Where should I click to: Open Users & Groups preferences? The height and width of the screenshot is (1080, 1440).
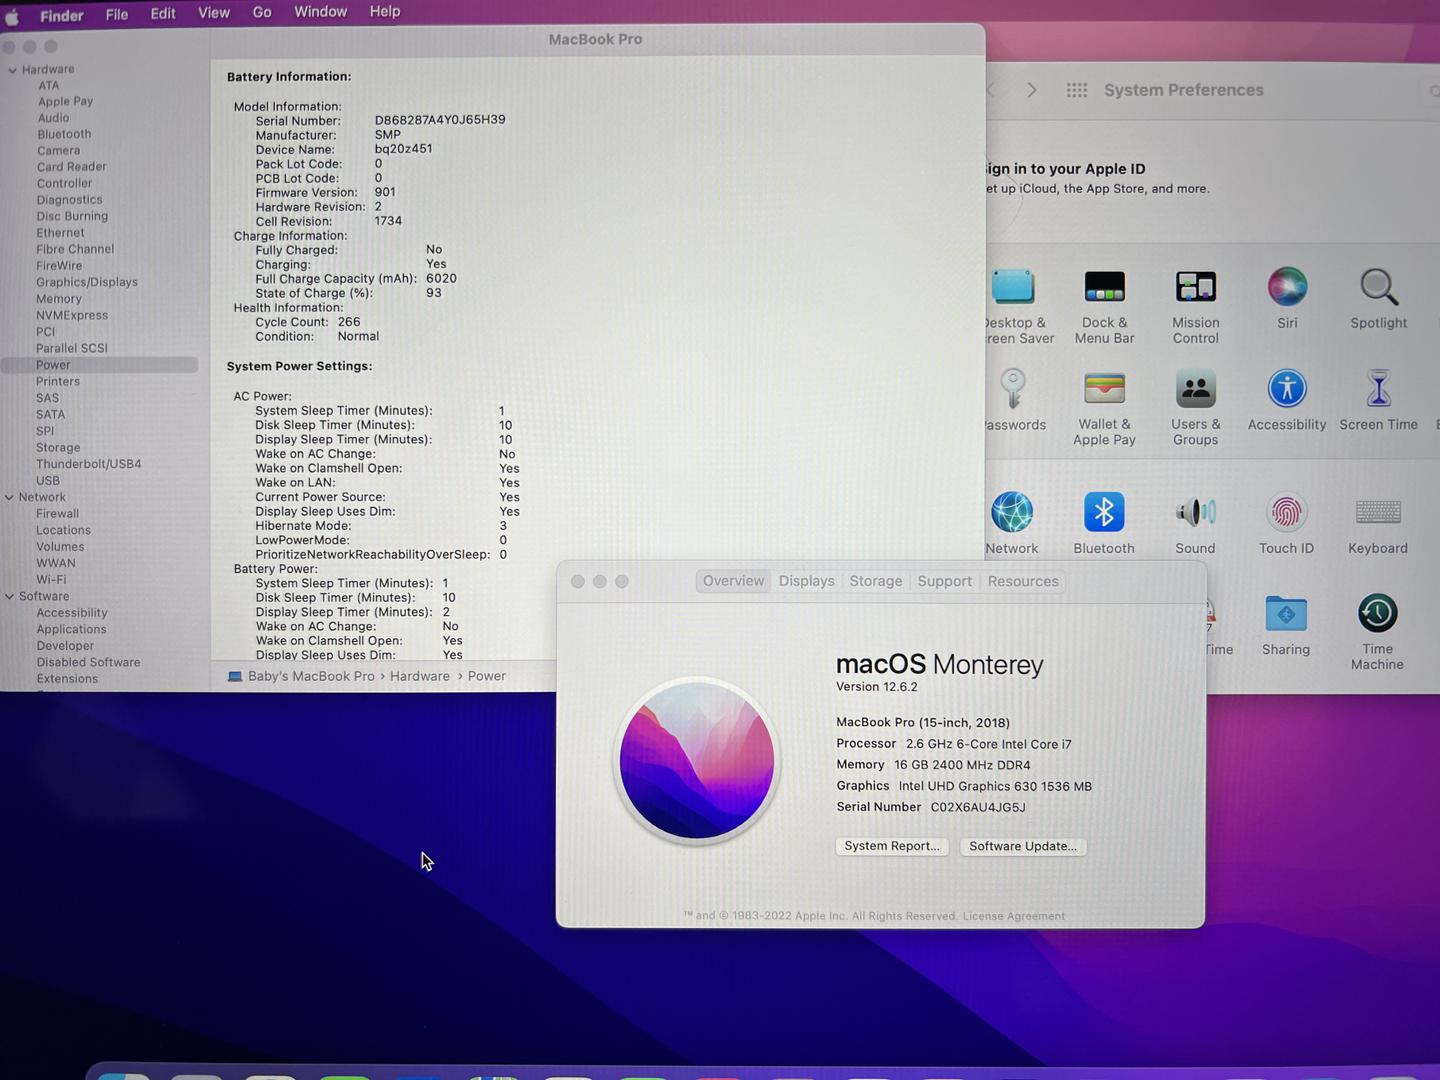[x=1195, y=408]
